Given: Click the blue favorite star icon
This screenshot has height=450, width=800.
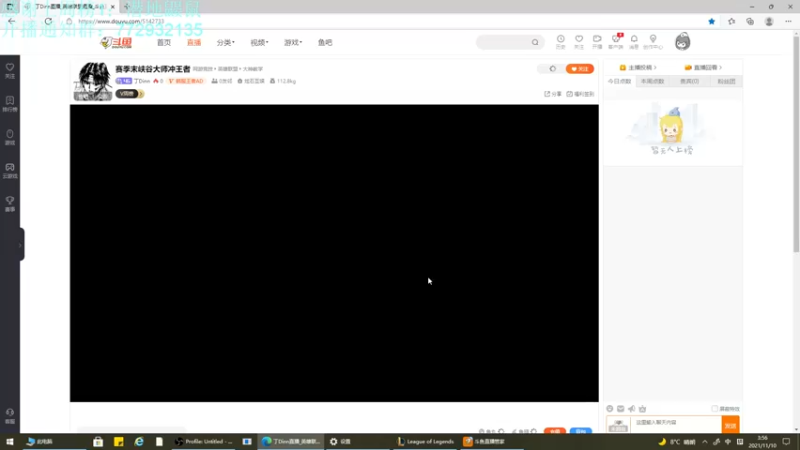Looking at the screenshot, I should point(711,21).
